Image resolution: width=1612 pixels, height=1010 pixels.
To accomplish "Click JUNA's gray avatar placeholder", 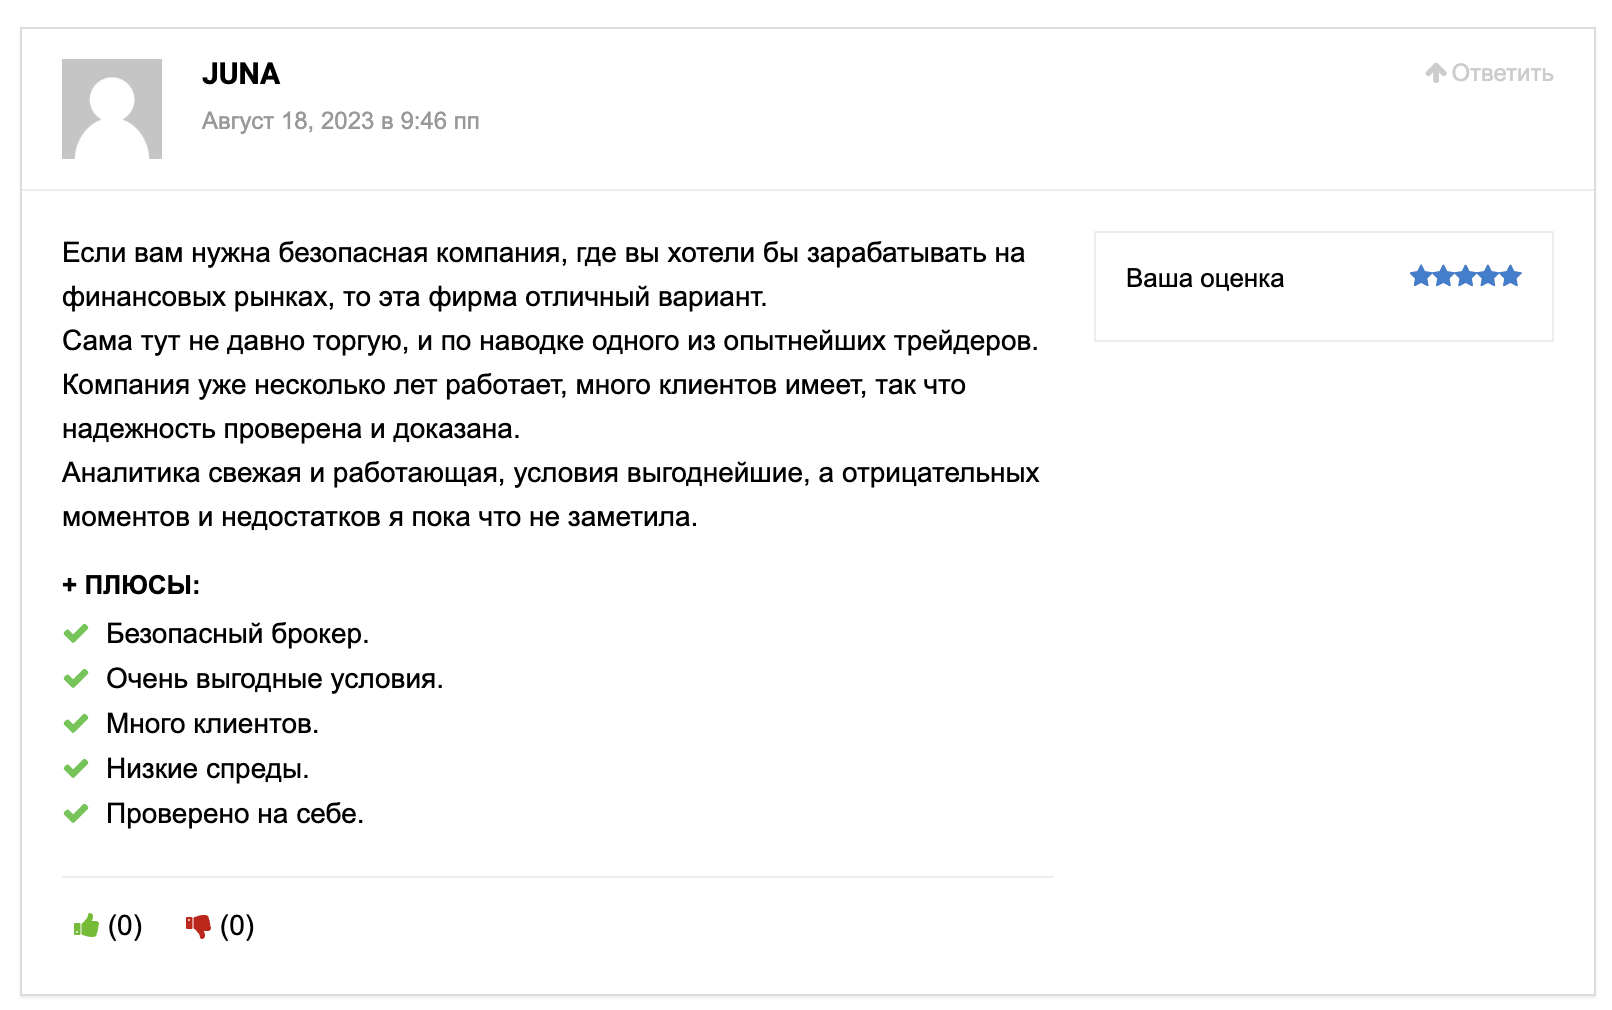I will 112,109.
